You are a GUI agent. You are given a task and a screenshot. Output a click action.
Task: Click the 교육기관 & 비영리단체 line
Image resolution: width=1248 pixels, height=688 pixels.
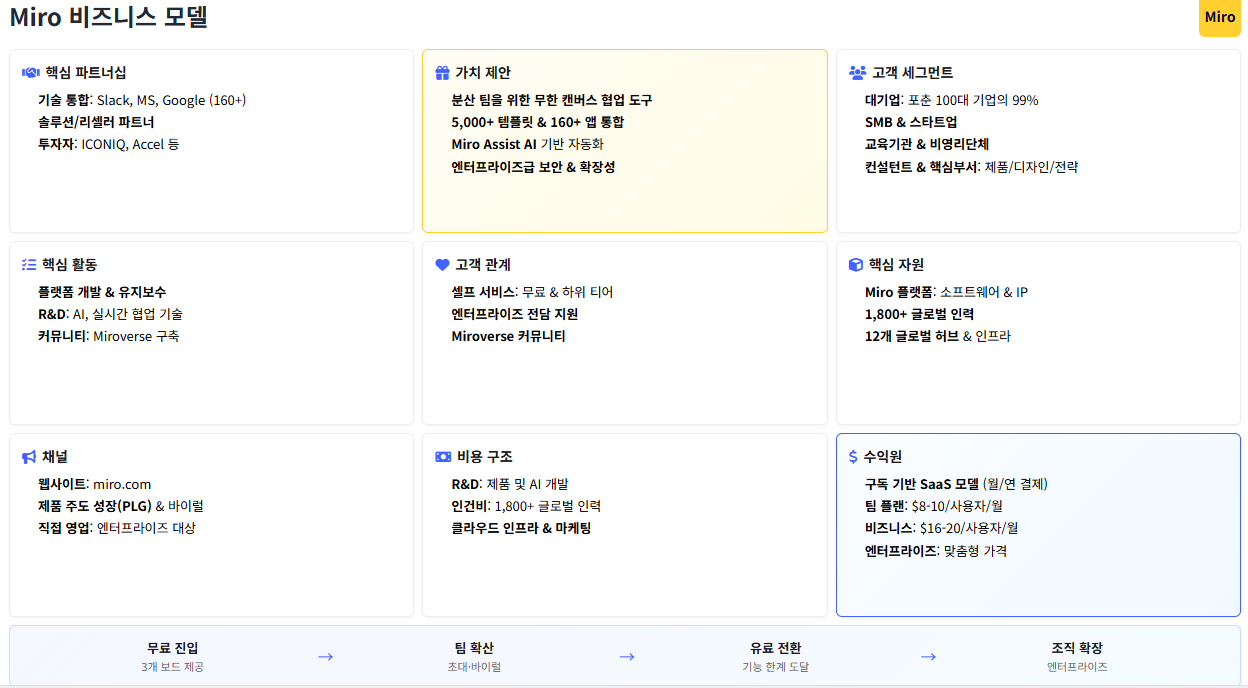click(x=927, y=144)
